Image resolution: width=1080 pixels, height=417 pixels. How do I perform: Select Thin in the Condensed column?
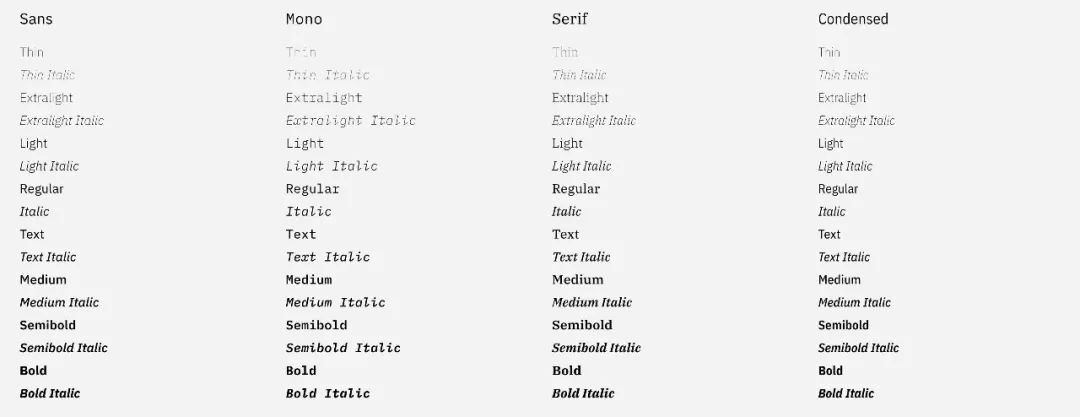pyautogui.click(x=829, y=52)
